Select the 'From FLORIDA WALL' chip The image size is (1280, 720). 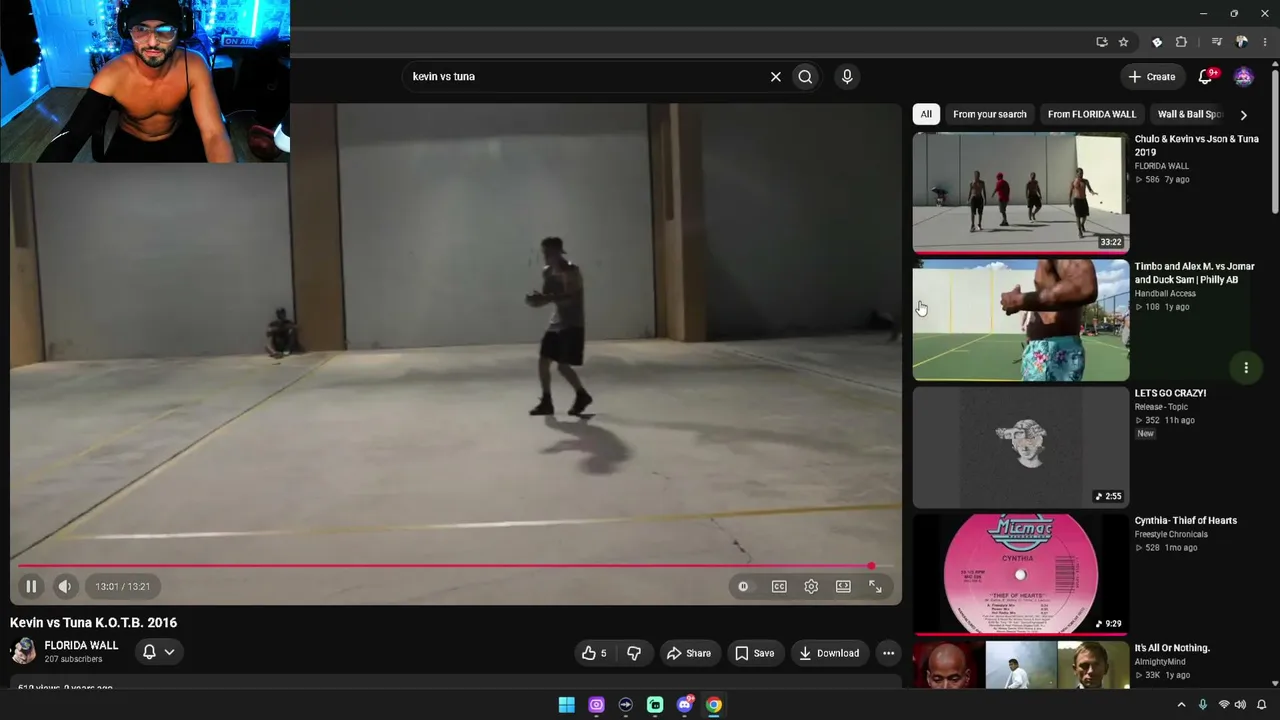(x=1092, y=114)
